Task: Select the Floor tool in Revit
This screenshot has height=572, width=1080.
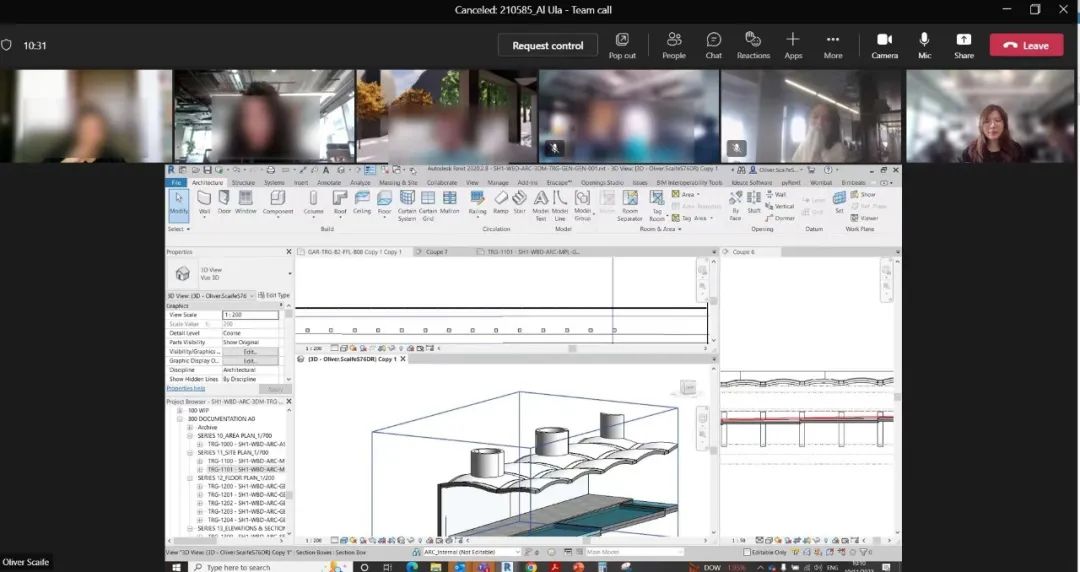Action: (x=384, y=203)
